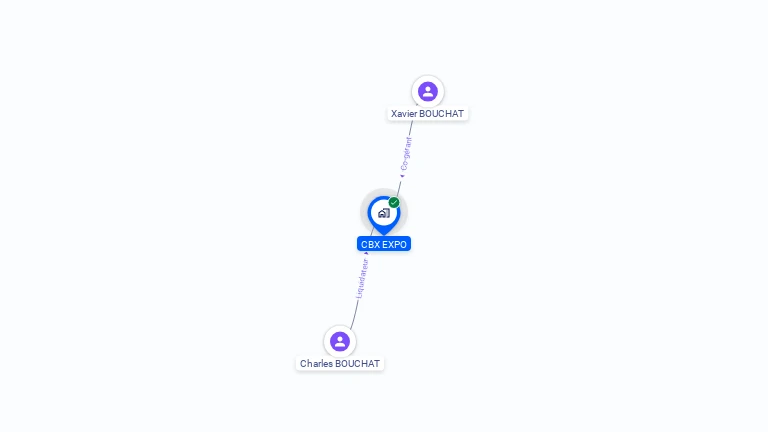Select the blue CBX EXPO company label

click(x=384, y=244)
